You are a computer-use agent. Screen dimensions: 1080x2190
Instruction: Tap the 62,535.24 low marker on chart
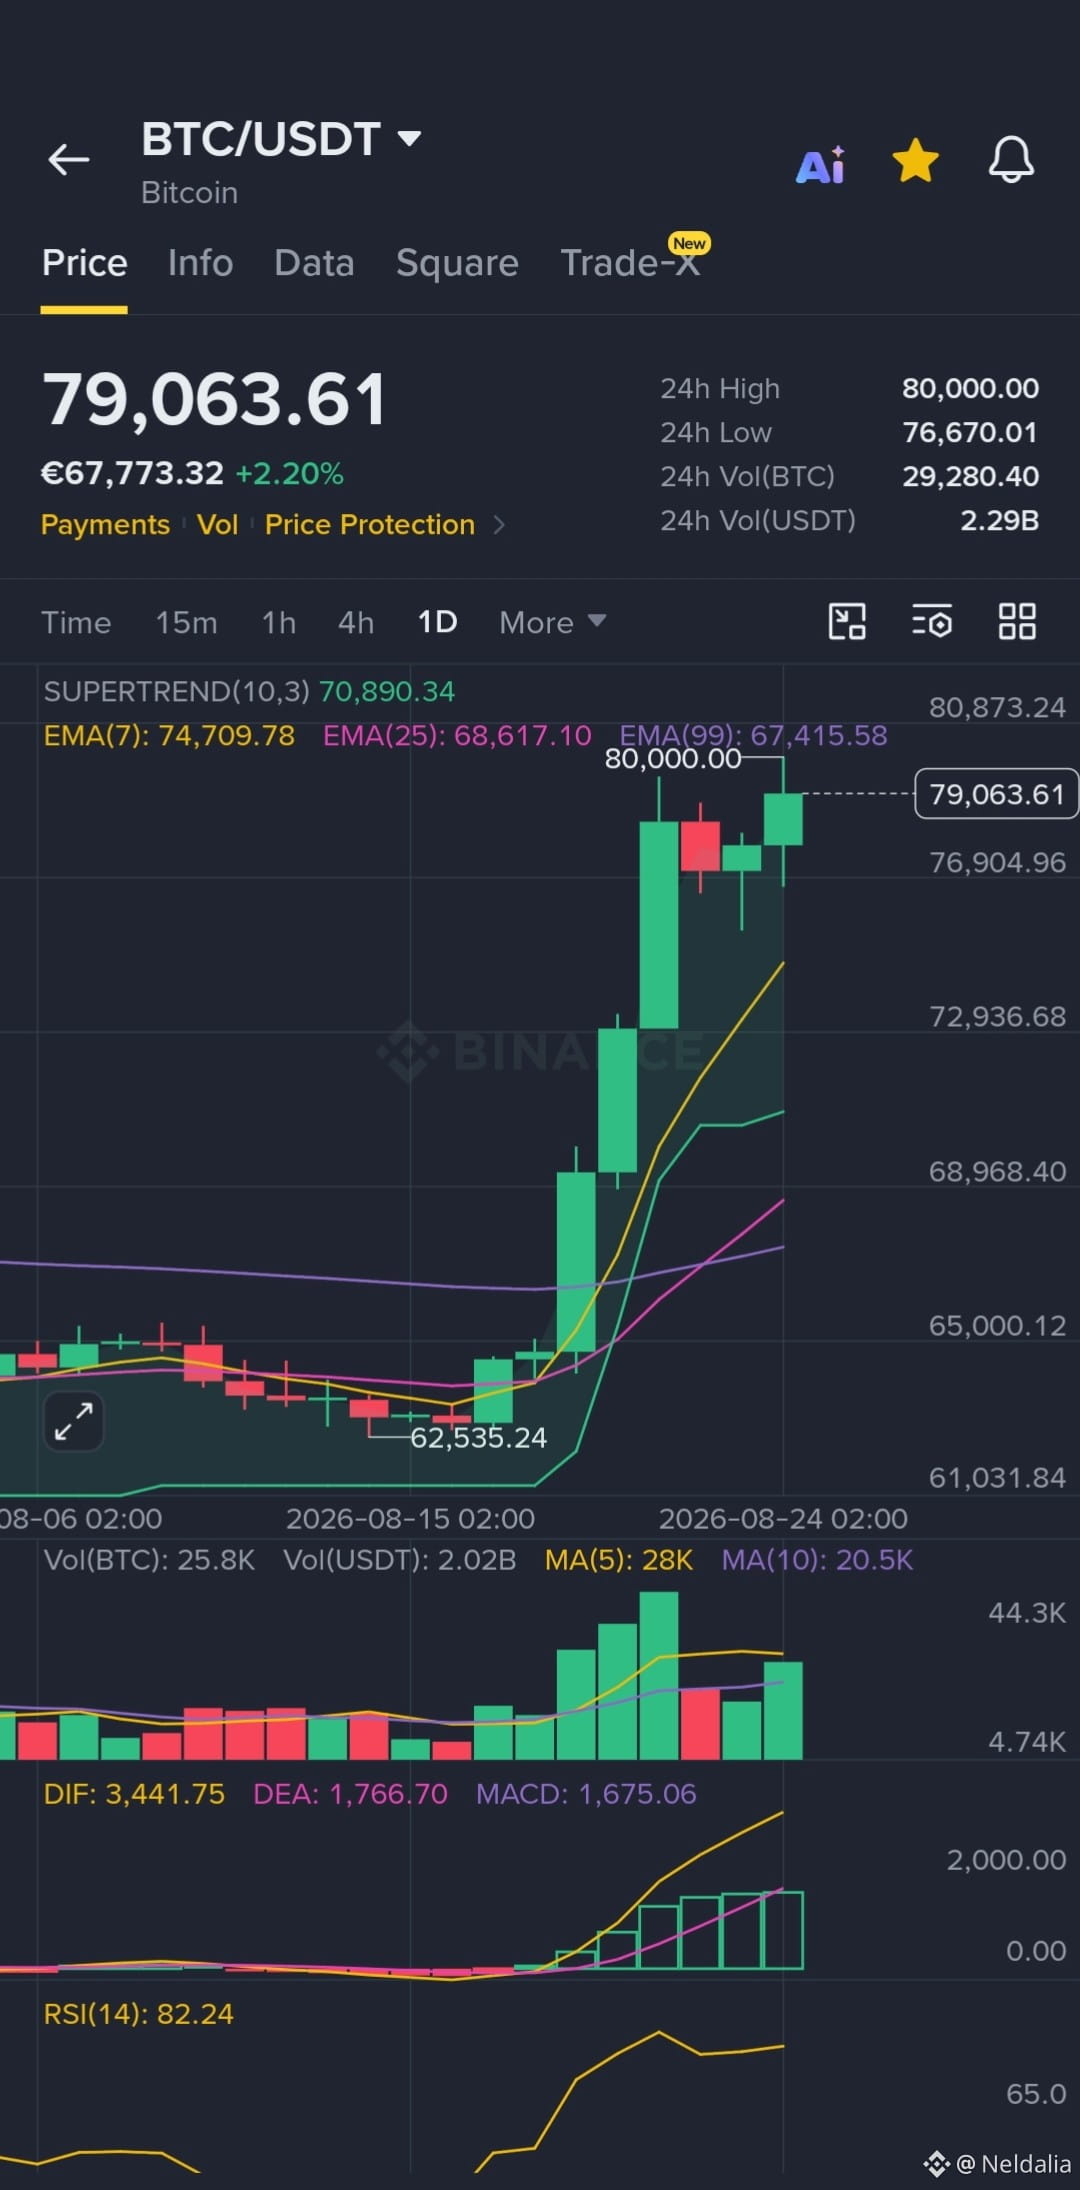click(x=478, y=1438)
